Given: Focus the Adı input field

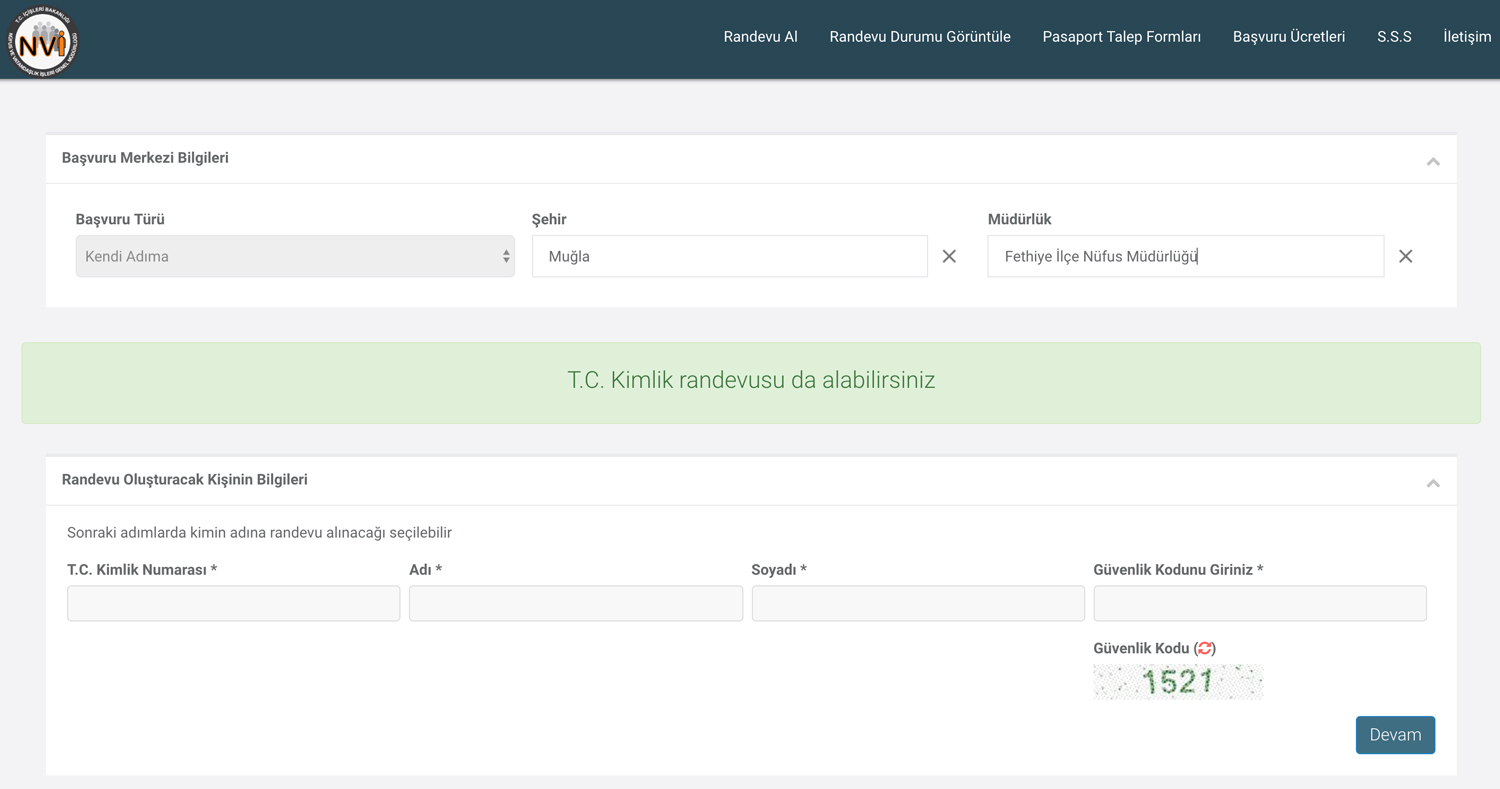Looking at the screenshot, I should pos(575,604).
